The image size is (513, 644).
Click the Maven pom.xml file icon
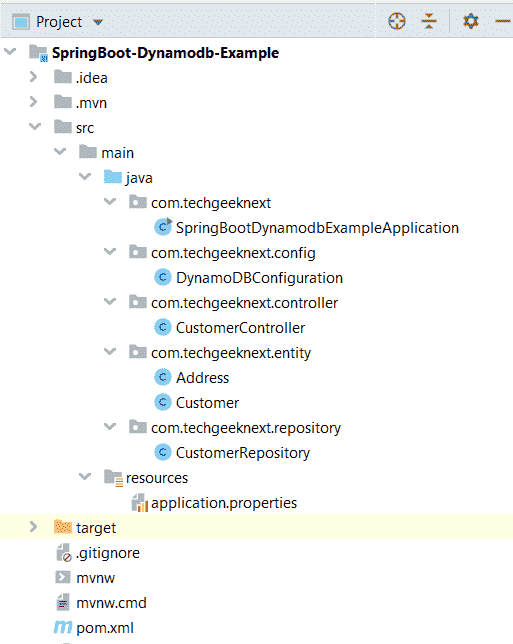(x=63, y=627)
